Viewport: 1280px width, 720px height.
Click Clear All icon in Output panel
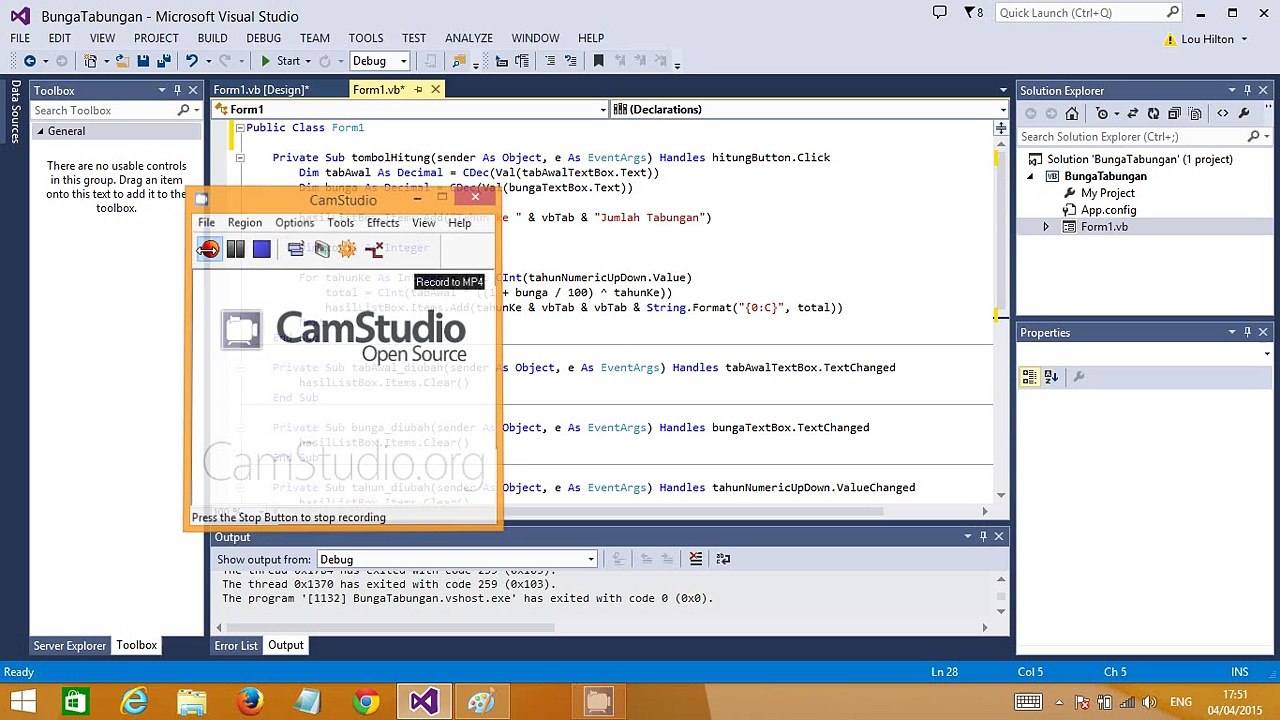coord(696,559)
